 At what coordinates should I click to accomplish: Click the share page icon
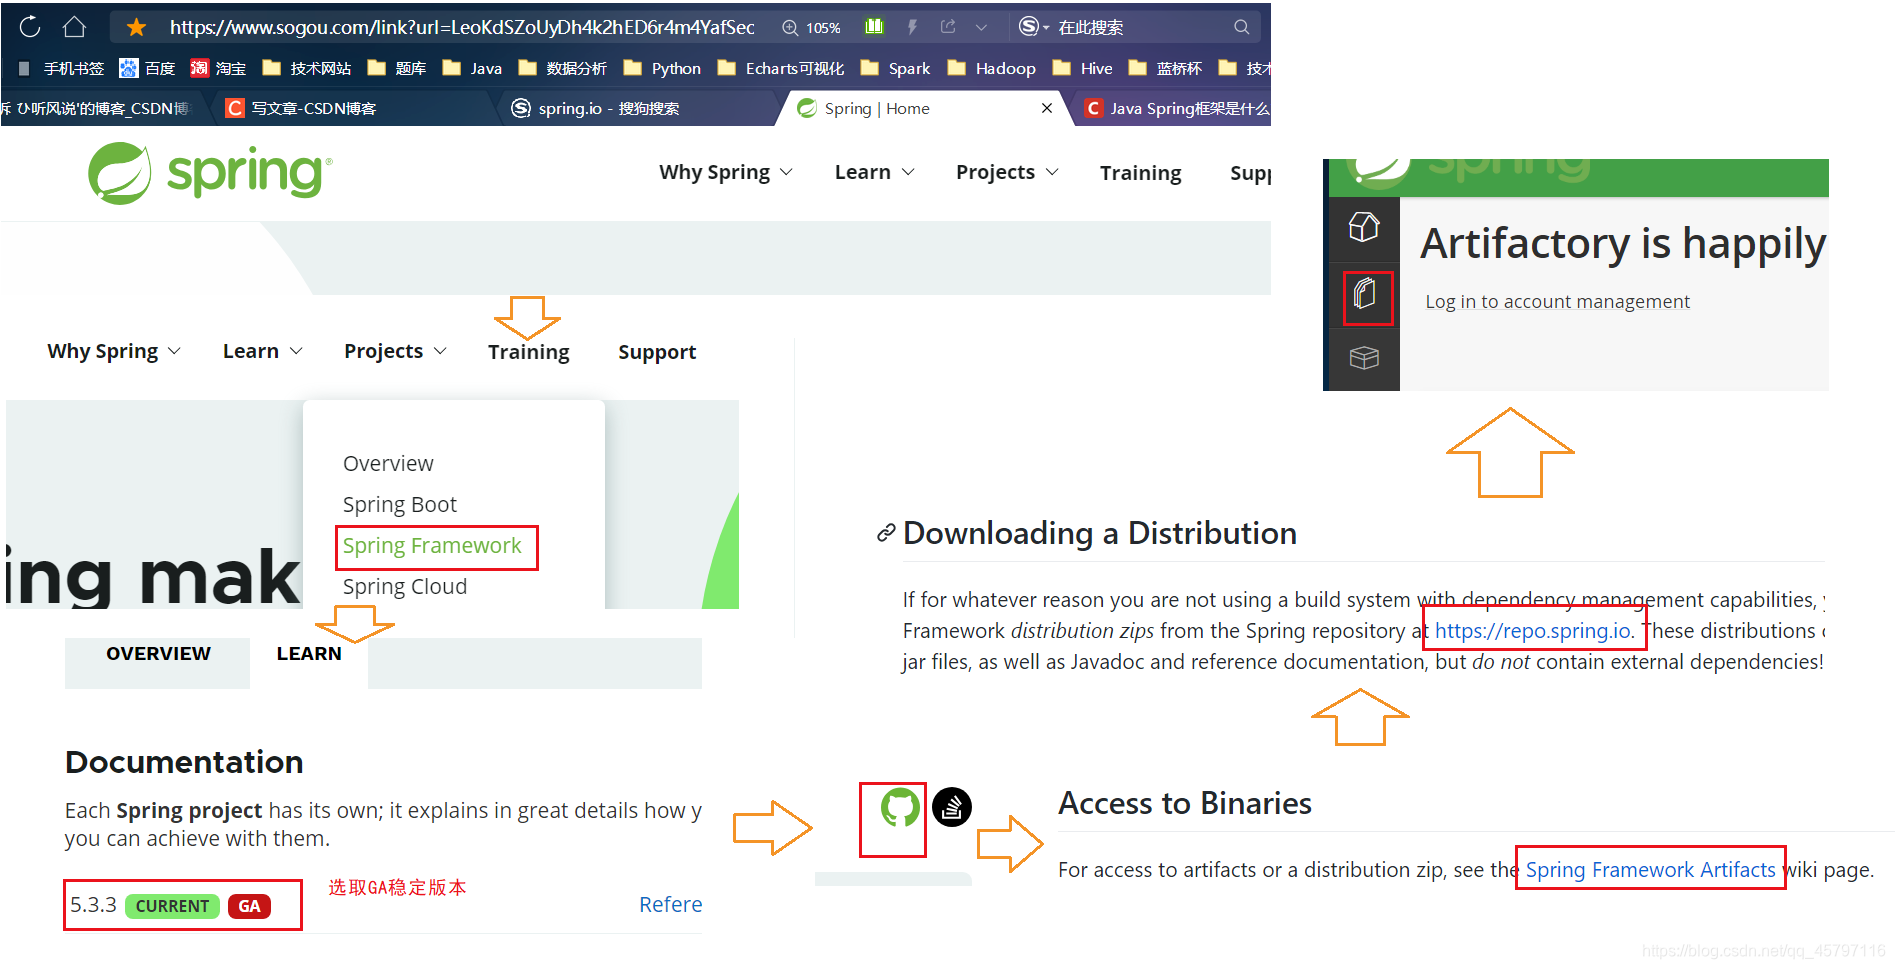[948, 27]
